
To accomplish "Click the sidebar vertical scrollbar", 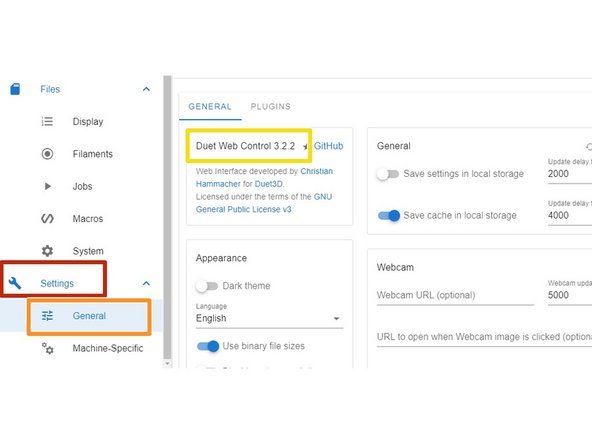I will coord(168,217).
